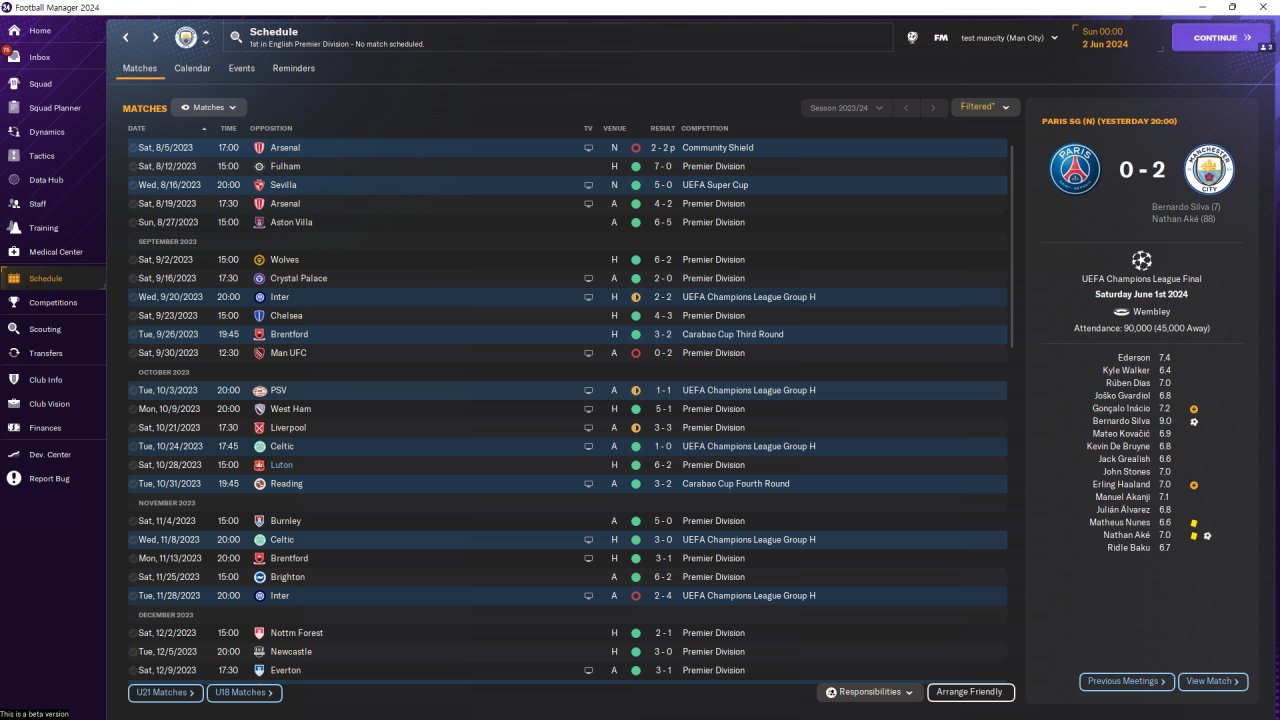The height and width of the screenshot is (720, 1280).
Task: Open U21 Matches
Action: (x=165, y=692)
